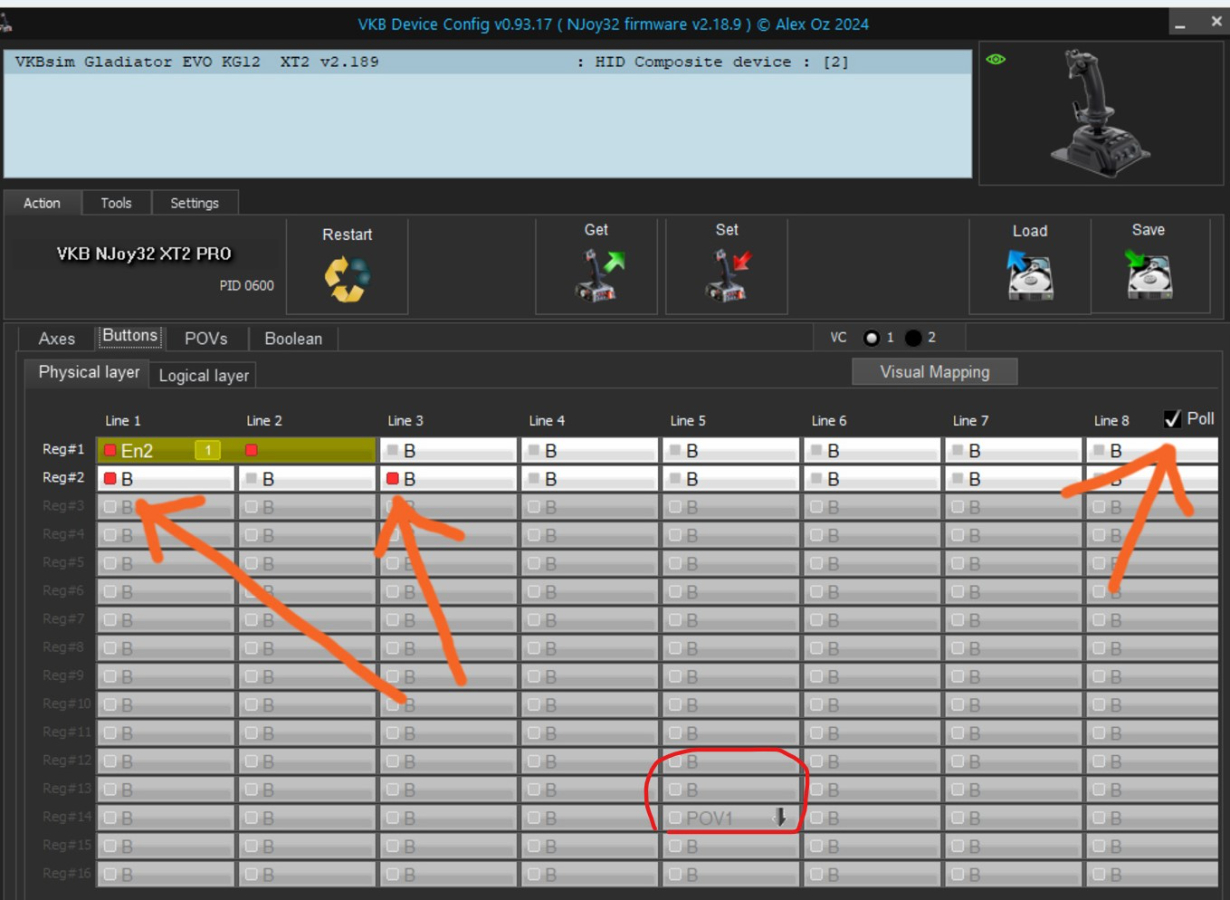Click the Line 1 column header

123,421
